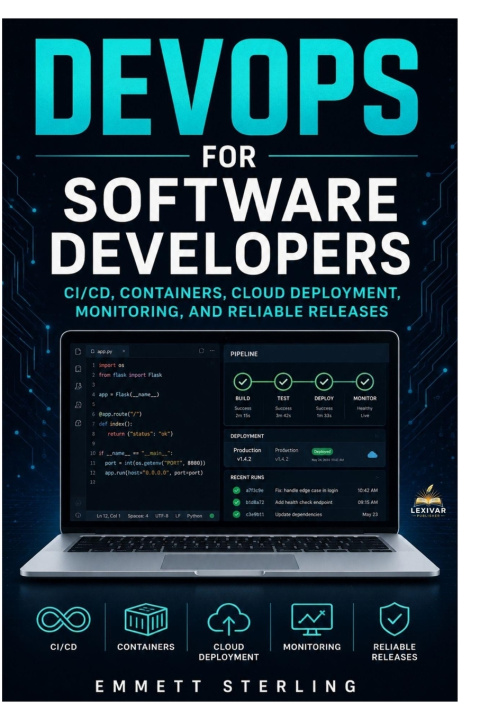Image resolution: width=480 pixels, height=720 pixels.
Task: Click 'Python' language mode in status bar
Action: coord(195,516)
